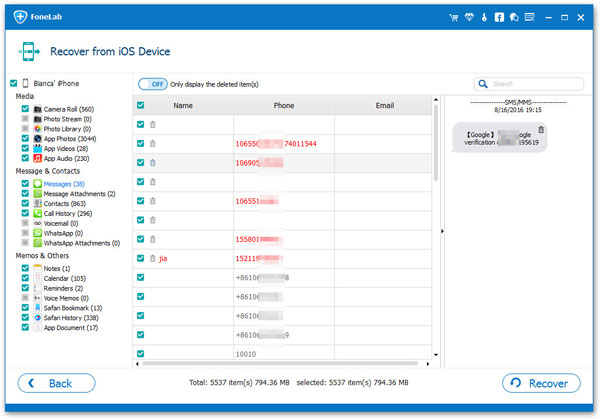
Task: Click the list scroll-up arrow
Action: coord(435,100)
